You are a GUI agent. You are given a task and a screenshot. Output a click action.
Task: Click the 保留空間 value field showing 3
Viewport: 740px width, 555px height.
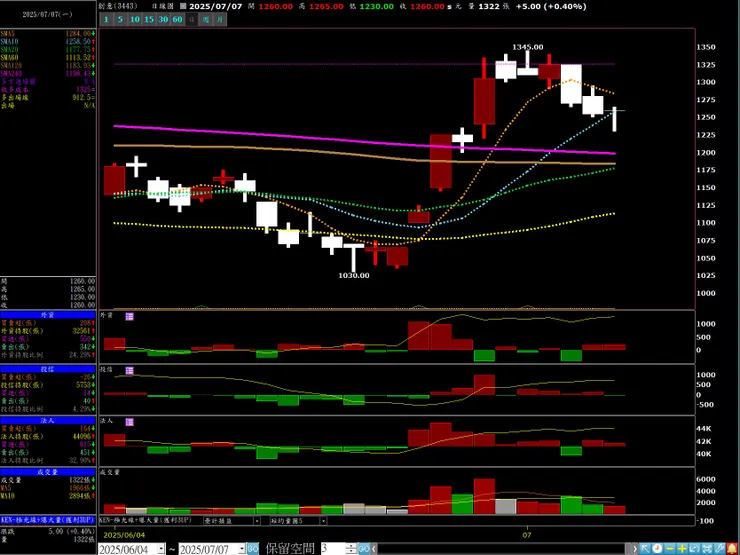coord(333,549)
